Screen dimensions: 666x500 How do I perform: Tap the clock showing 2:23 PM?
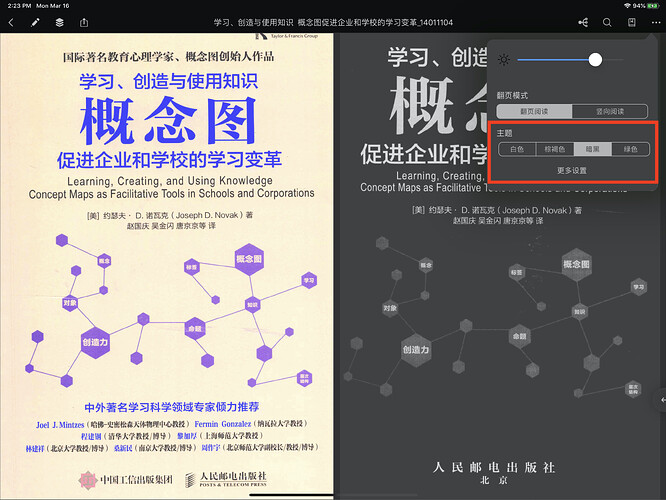click(x=19, y=6)
